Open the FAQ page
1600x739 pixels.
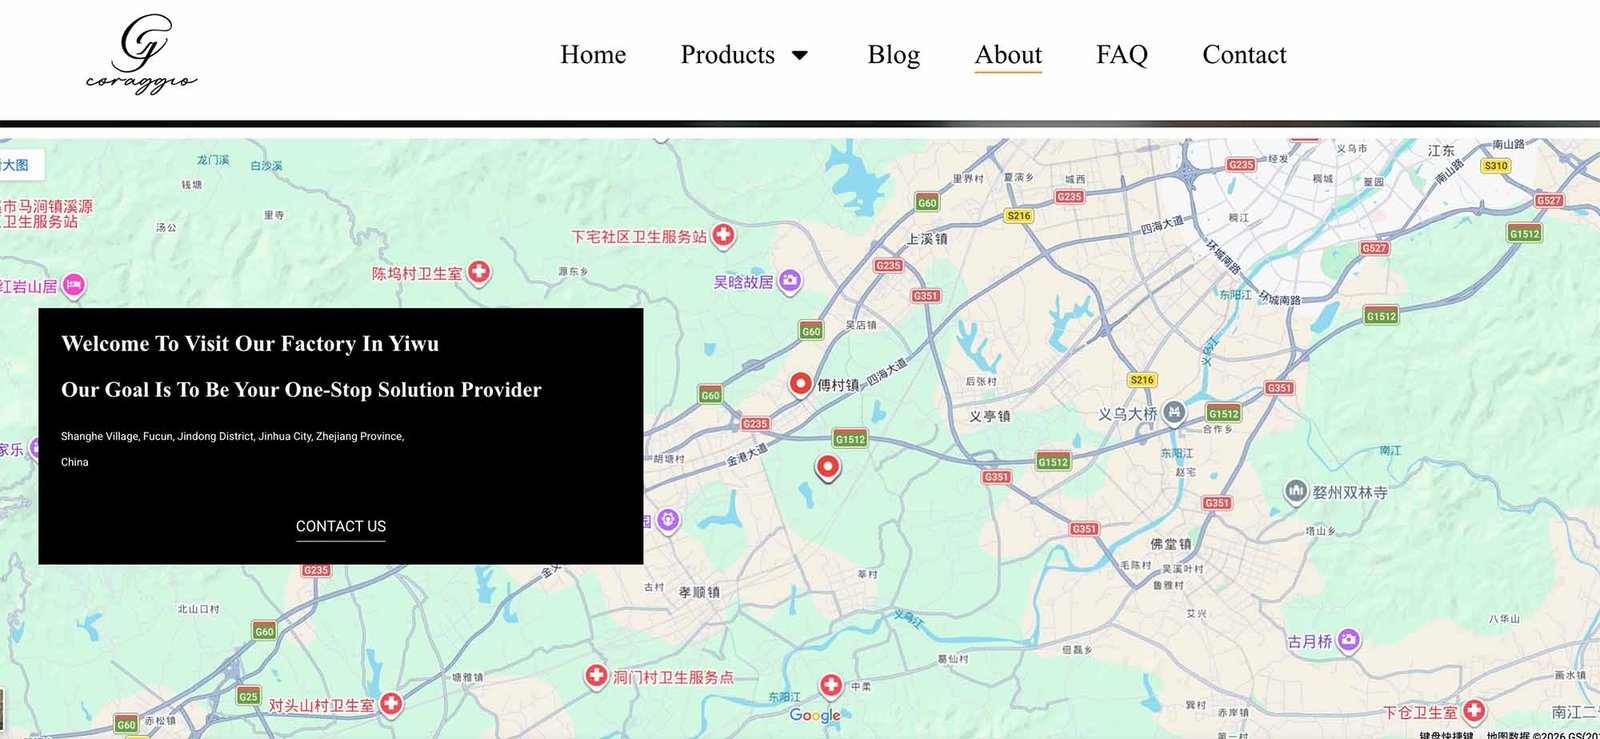coord(1121,55)
